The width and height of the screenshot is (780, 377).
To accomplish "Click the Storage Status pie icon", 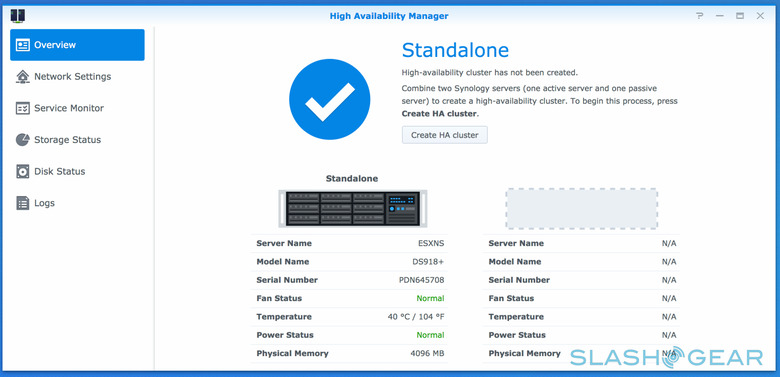I will click(22, 140).
